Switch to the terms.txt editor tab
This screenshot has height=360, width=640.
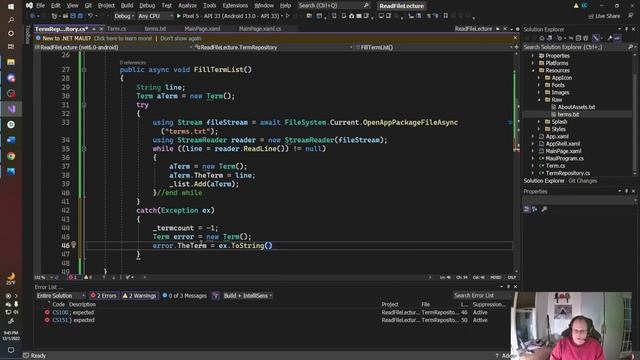pos(155,29)
